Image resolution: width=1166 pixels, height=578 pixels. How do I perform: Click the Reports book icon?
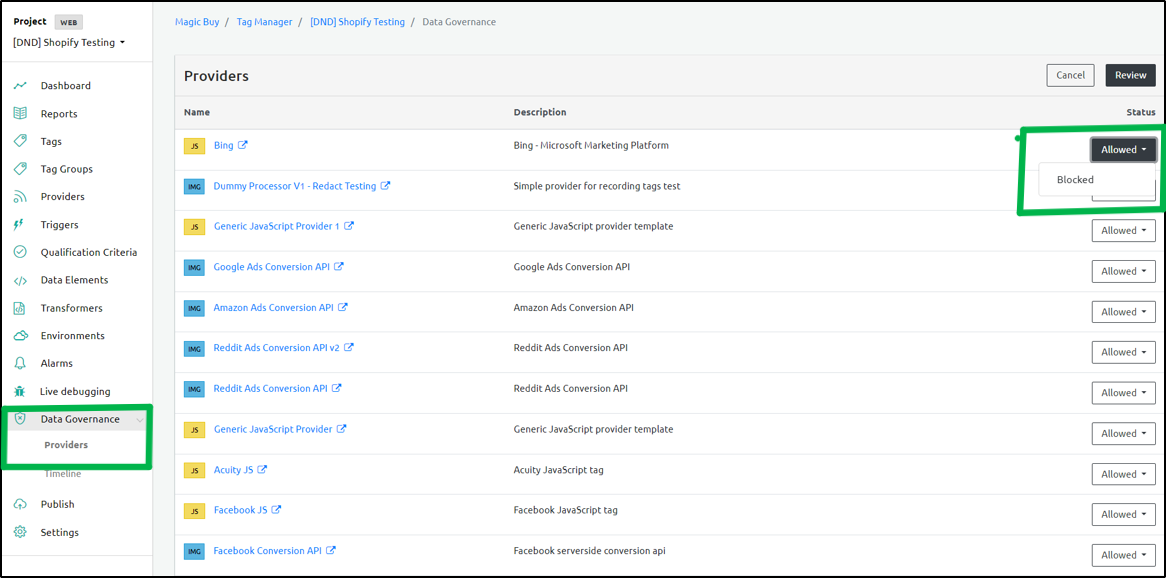coord(20,114)
